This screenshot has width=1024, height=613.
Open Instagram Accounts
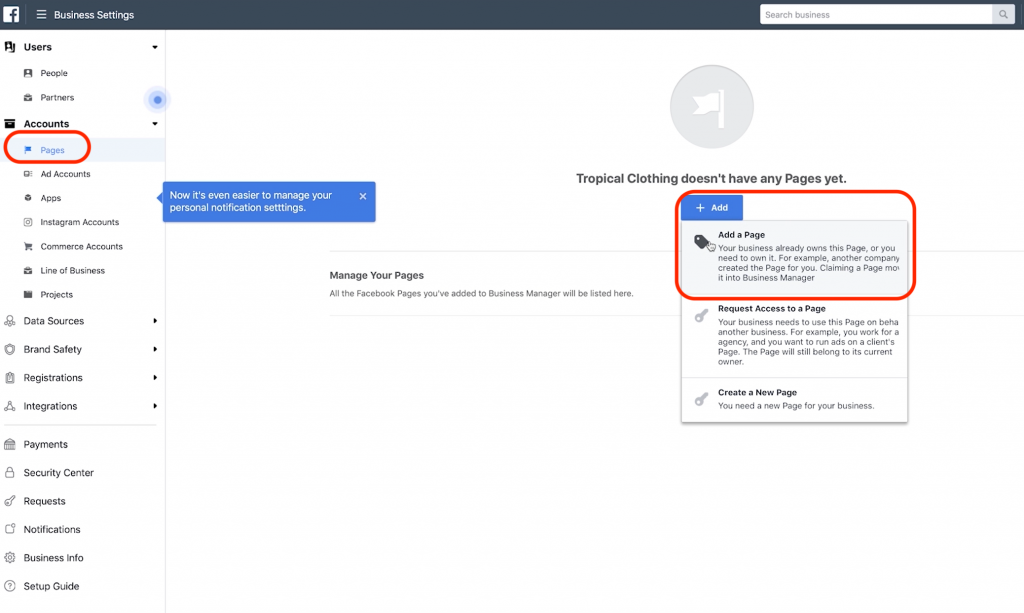coord(80,222)
